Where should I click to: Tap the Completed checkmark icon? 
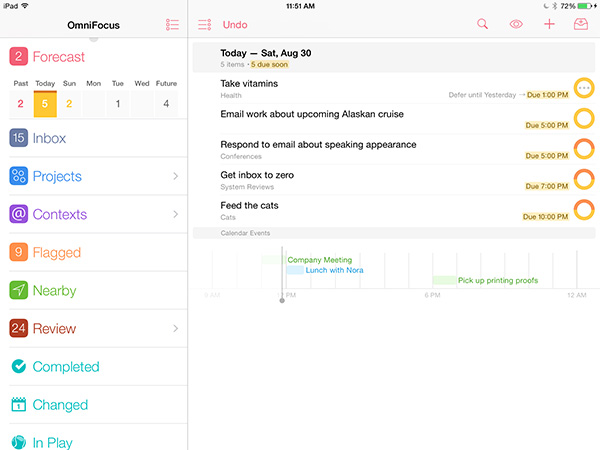click(x=18, y=367)
